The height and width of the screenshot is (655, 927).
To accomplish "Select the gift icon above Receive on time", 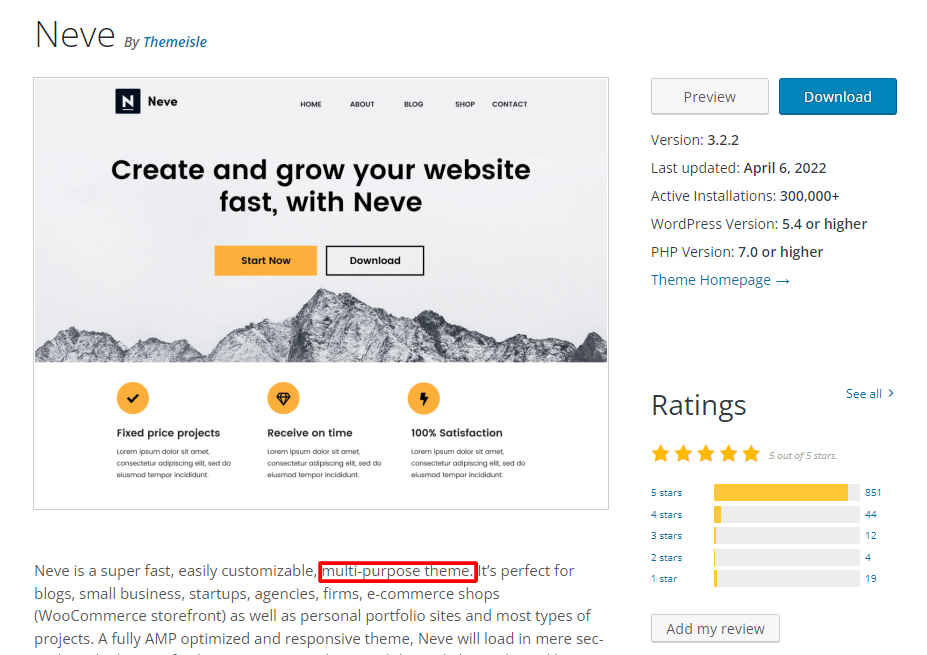I will (x=283, y=397).
